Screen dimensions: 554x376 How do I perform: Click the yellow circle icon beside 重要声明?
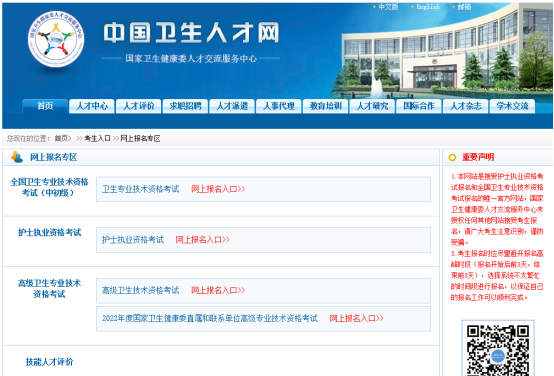452,157
